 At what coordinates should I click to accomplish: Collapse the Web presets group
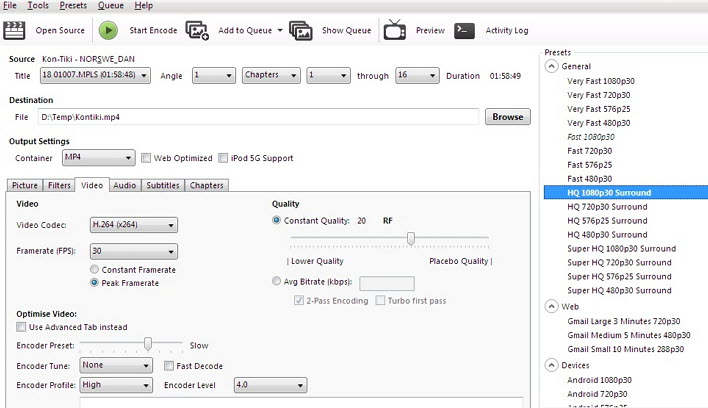(551, 306)
